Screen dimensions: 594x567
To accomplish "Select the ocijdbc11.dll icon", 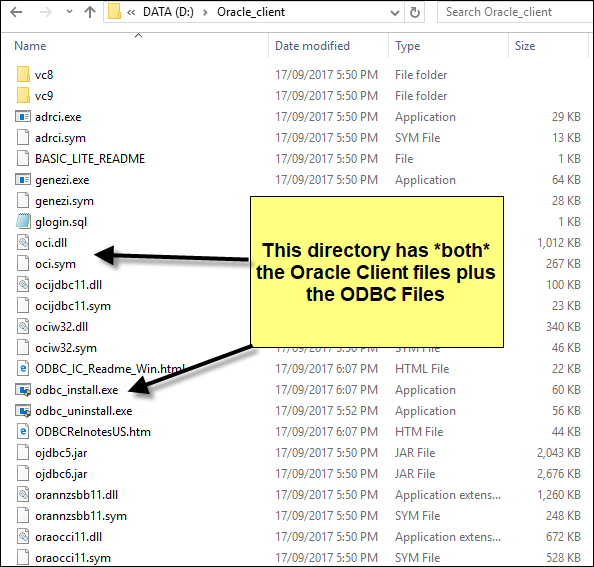I will (23, 284).
